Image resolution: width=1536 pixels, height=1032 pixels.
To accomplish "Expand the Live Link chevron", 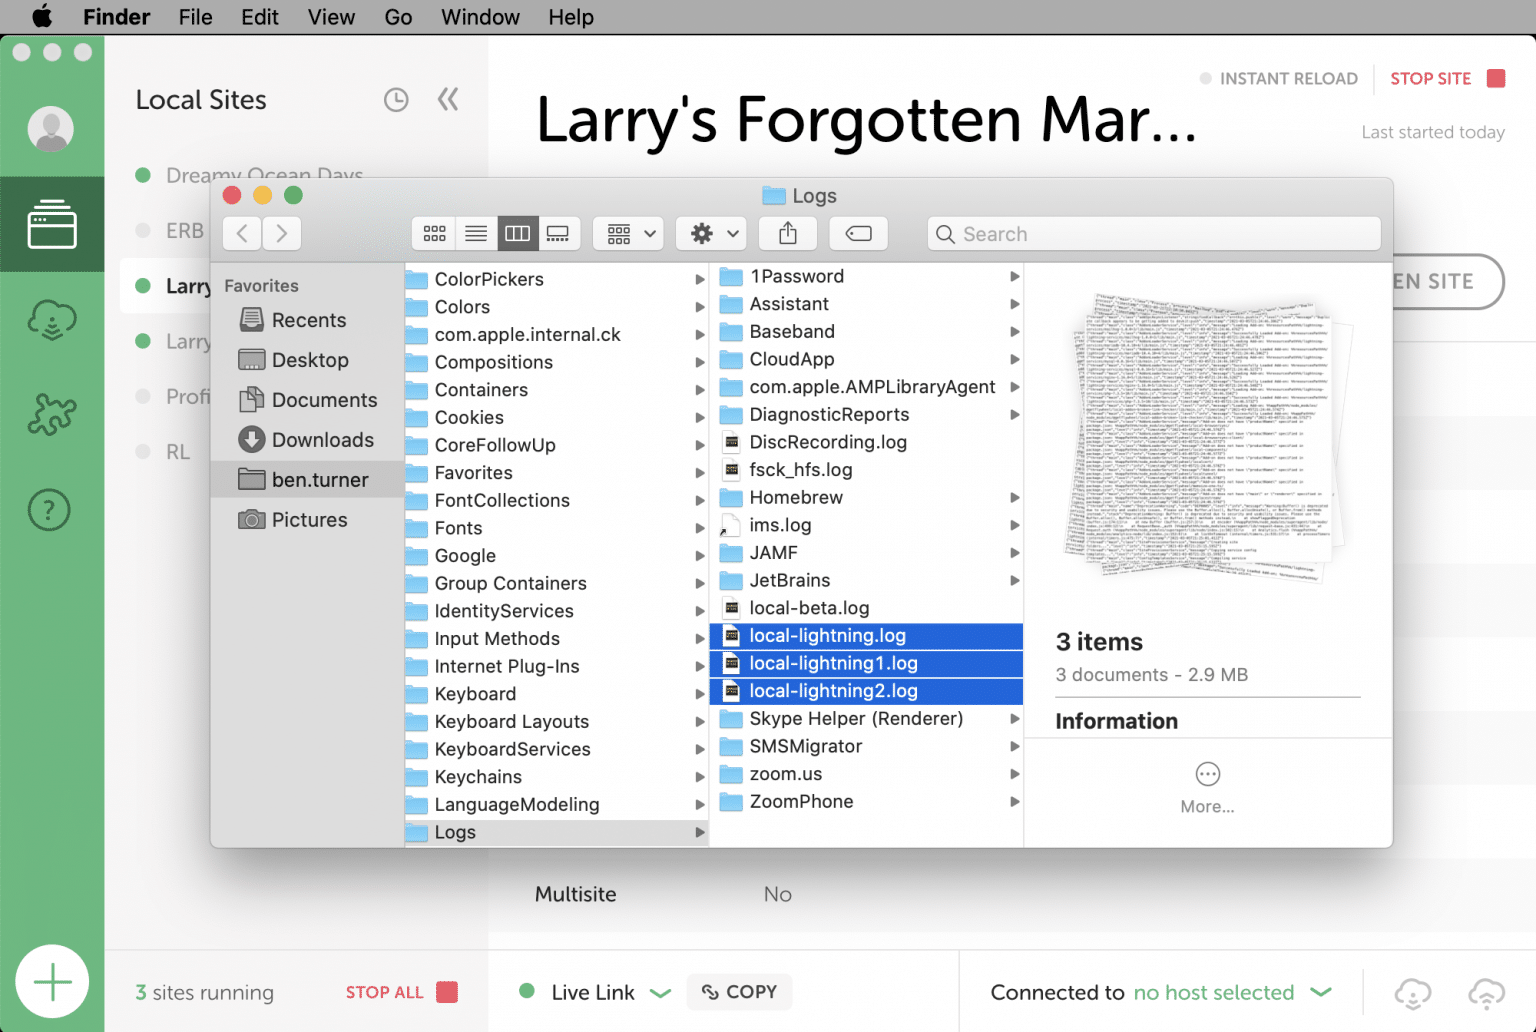I will point(661,993).
